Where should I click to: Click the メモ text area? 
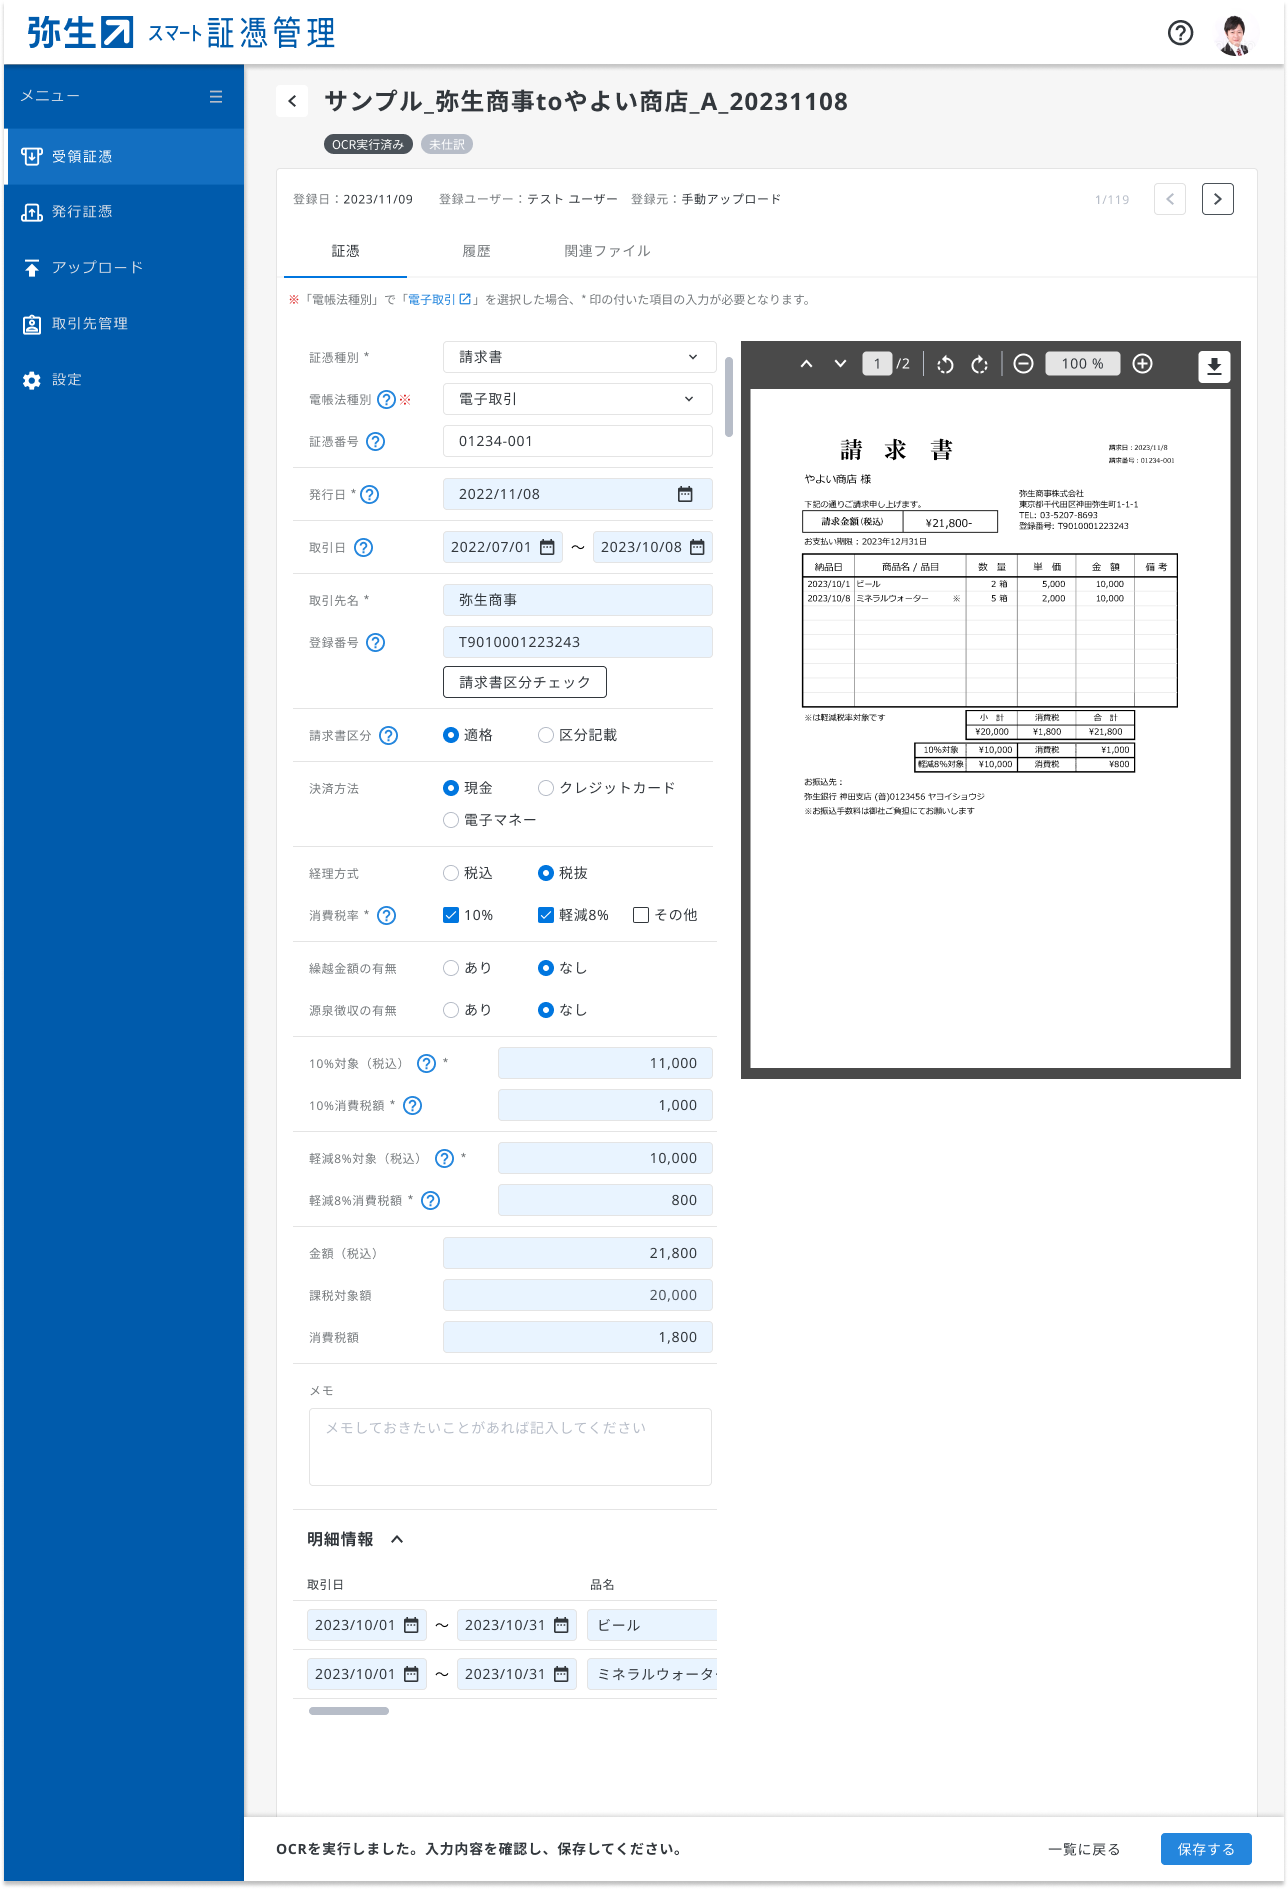510,1447
